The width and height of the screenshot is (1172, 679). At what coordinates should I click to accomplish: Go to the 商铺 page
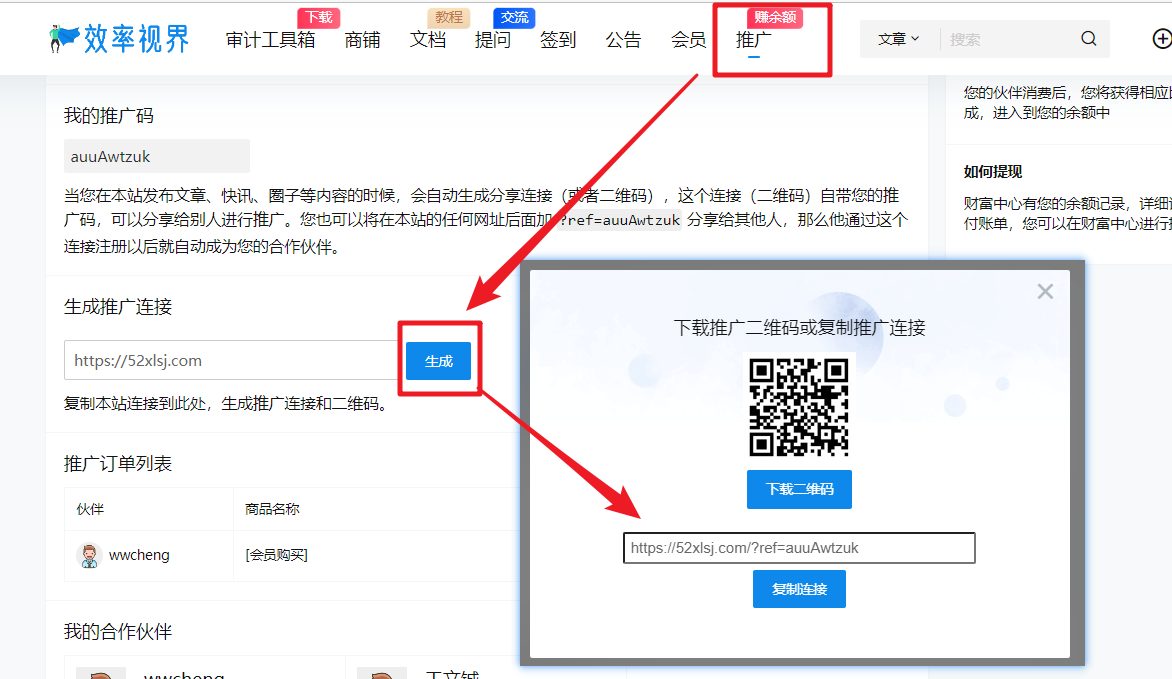pyautogui.click(x=363, y=40)
